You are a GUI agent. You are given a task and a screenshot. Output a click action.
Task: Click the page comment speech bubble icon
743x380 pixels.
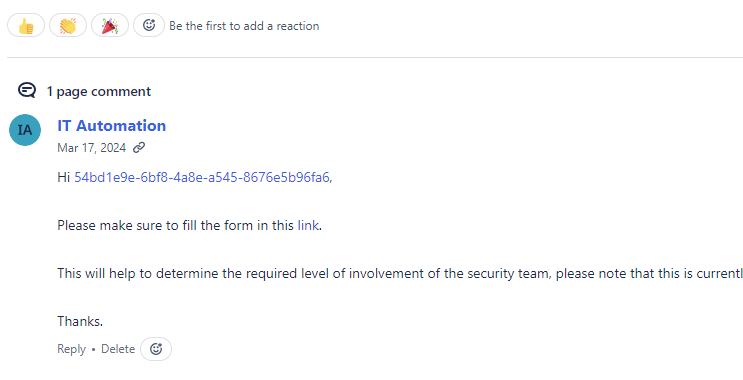pyautogui.click(x=27, y=90)
